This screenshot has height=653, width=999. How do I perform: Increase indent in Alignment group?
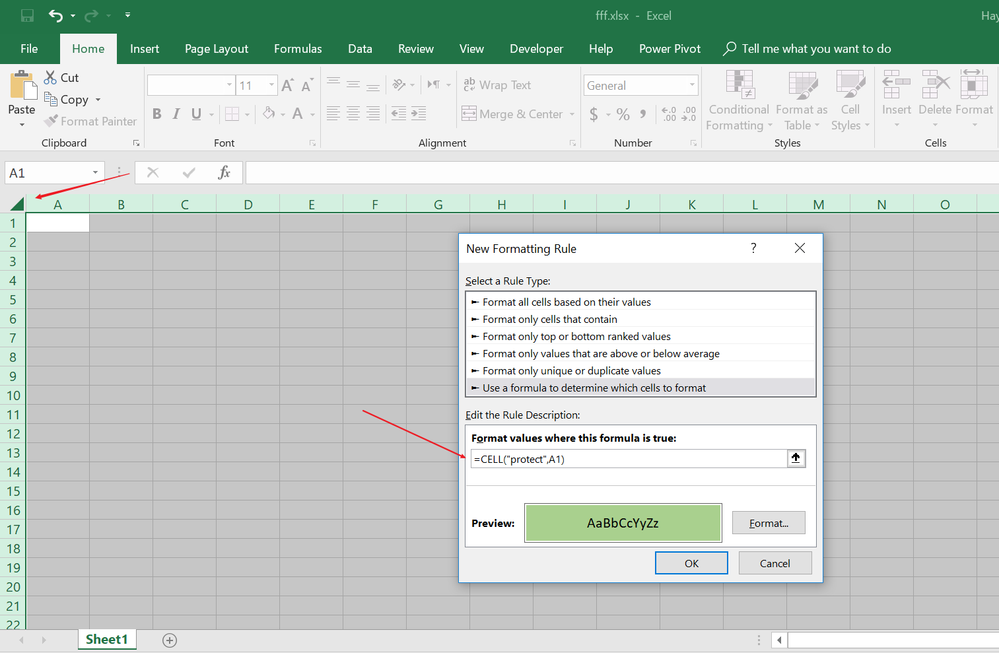point(419,114)
